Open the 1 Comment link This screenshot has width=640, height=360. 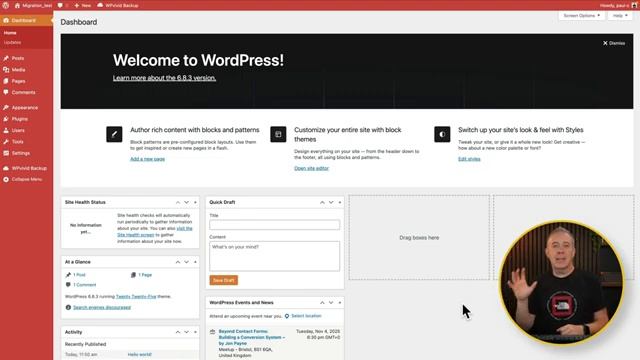(x=84, y=285)
